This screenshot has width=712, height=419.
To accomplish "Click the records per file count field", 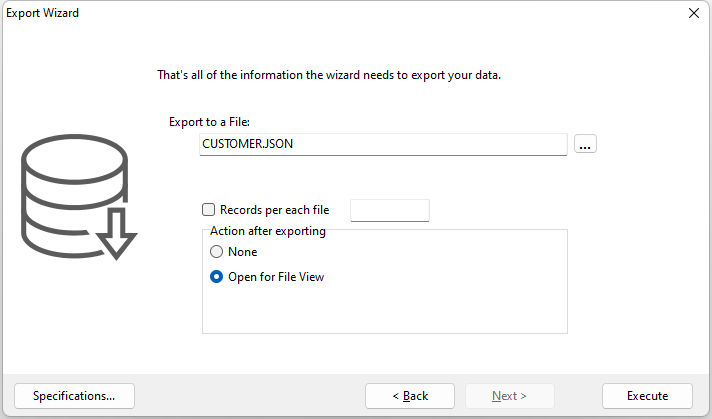I will click(x=390, y=210).
